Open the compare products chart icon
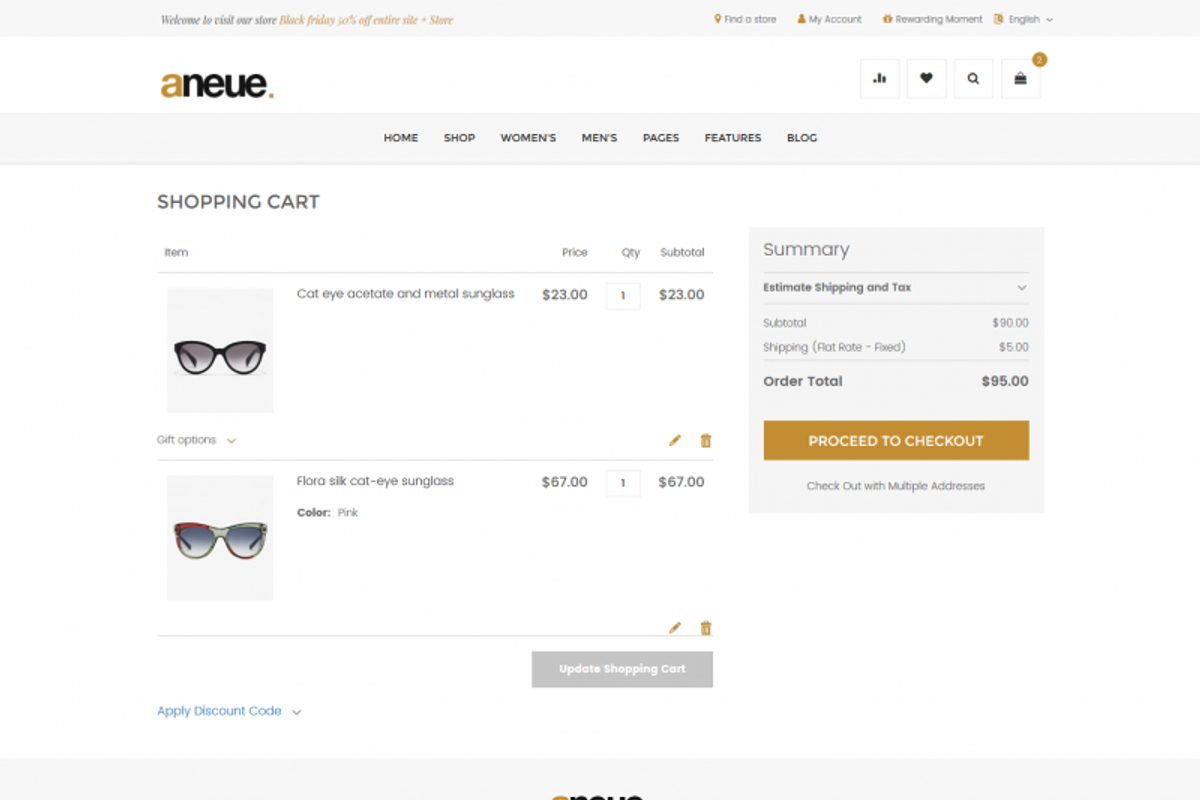The width and height of the screenshot is (1200, 800). pos(880,79)
